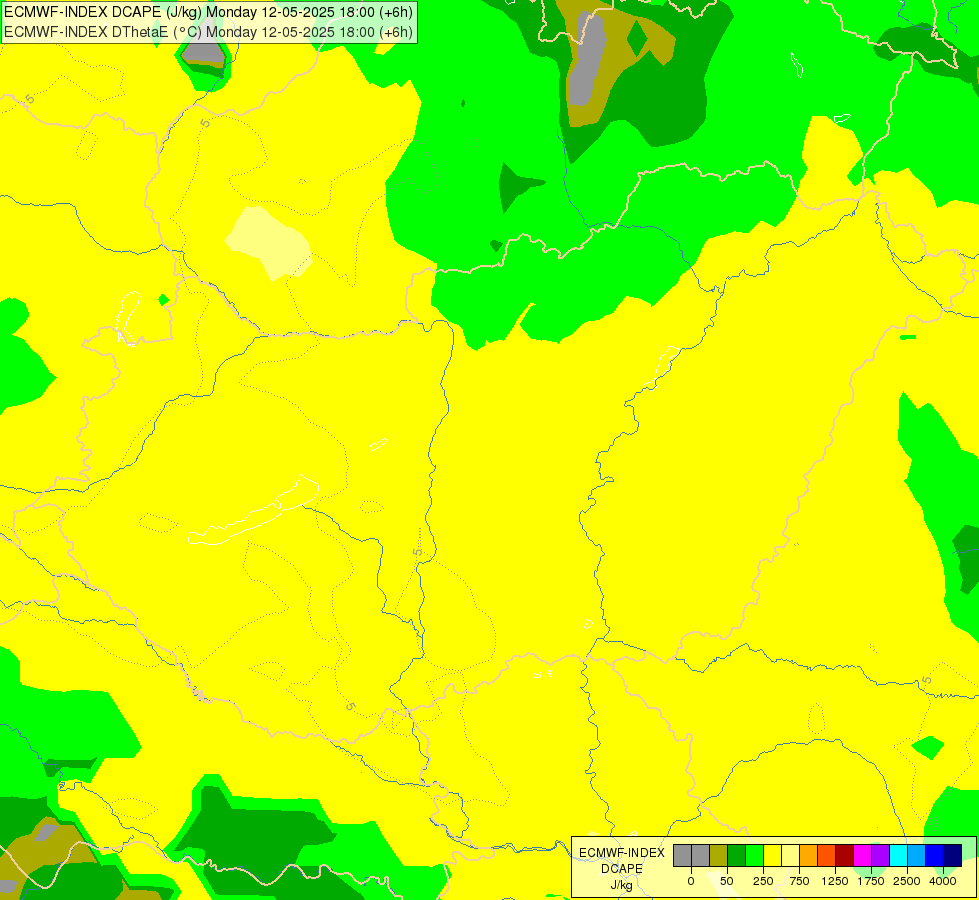Click 'ECMWF-INDEX' text in the legend box
Viewport: 979px width, 900px height.
622,853
